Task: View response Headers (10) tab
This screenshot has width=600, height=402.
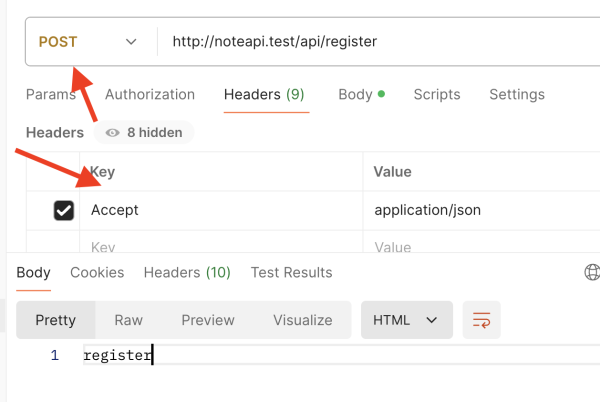Action: click(187, 272)
